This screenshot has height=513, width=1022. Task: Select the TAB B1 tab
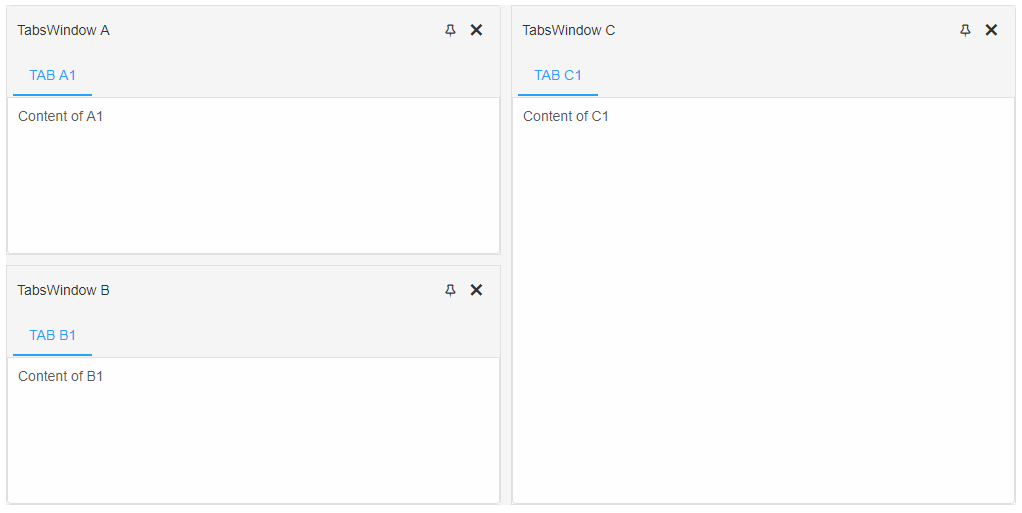coord(52,336)
